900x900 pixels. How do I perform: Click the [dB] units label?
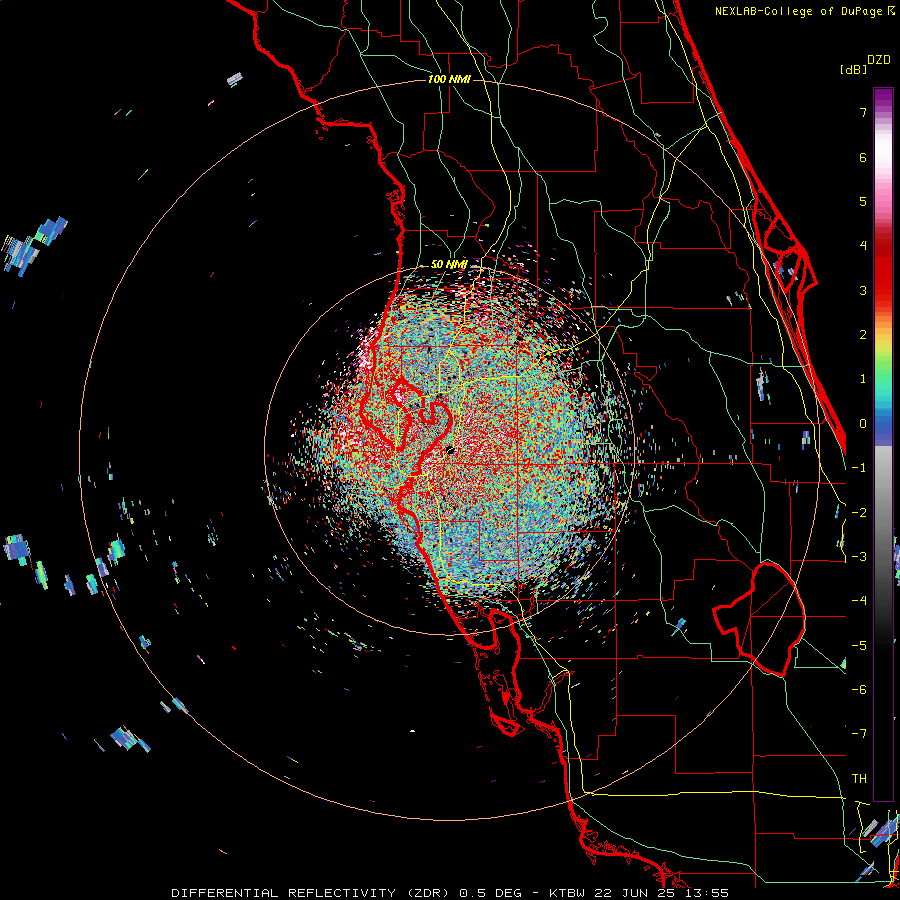tap(853, 69)
